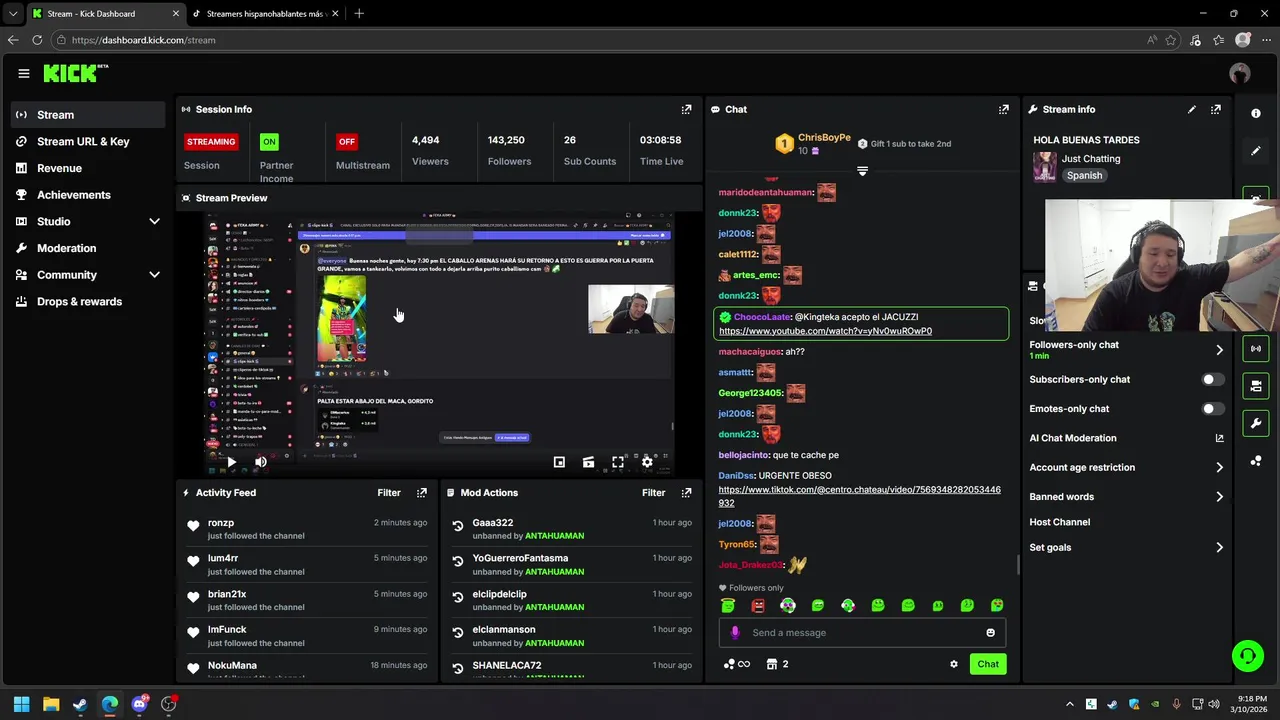Pop out the Mod Actions panel
This screenshot has height=720, width=1280.
tap(686, 492)
